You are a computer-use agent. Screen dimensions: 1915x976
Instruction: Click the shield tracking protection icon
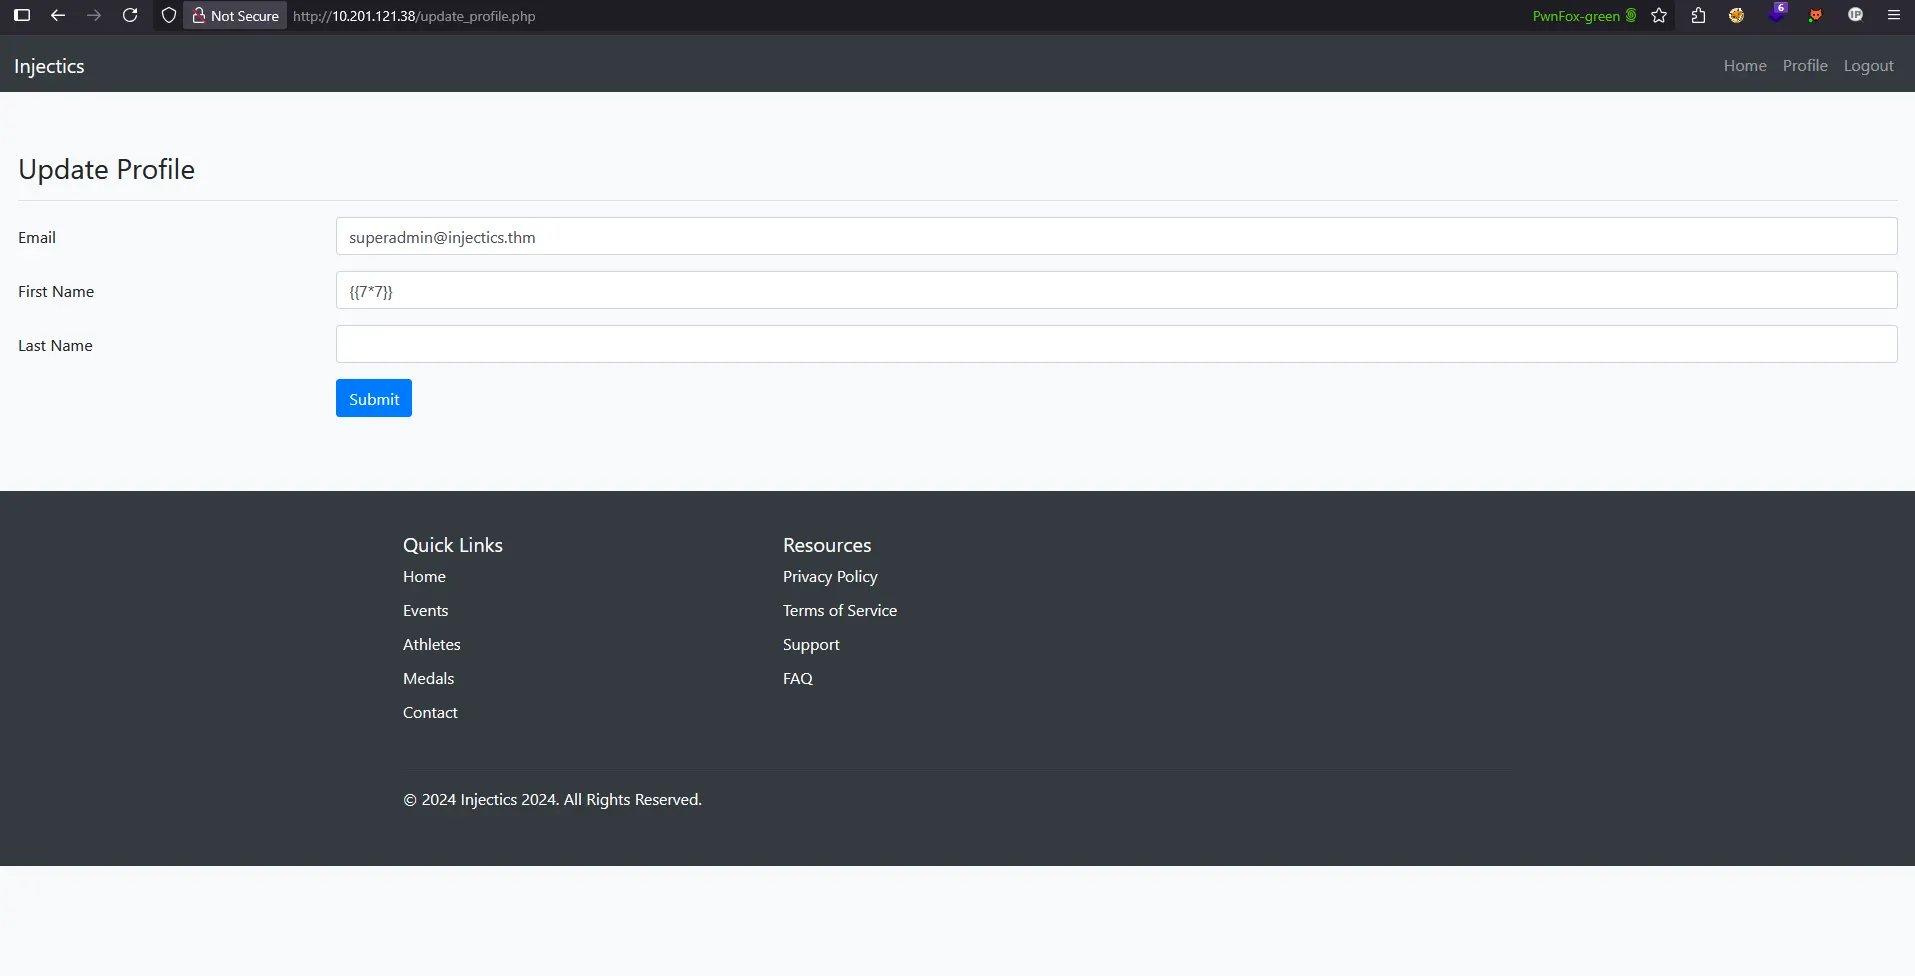(x=168, y=15)
